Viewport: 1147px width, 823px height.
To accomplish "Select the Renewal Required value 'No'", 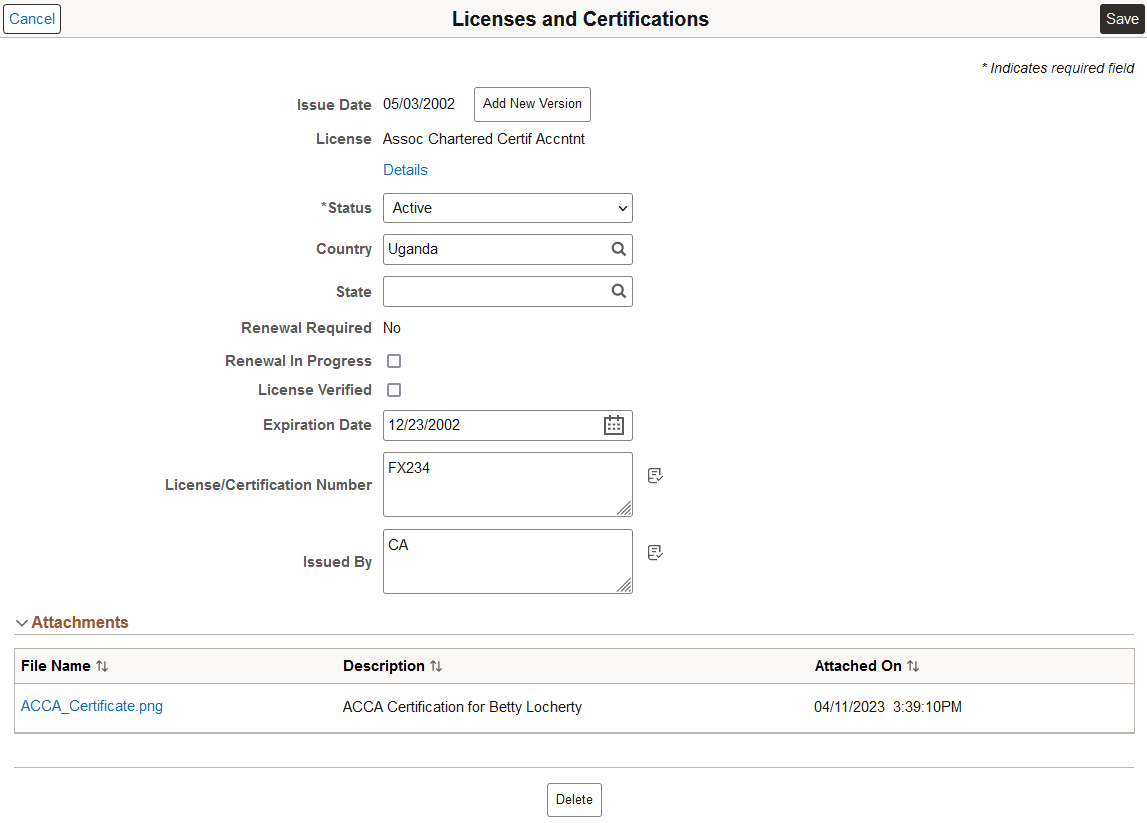I will [392, 328].
